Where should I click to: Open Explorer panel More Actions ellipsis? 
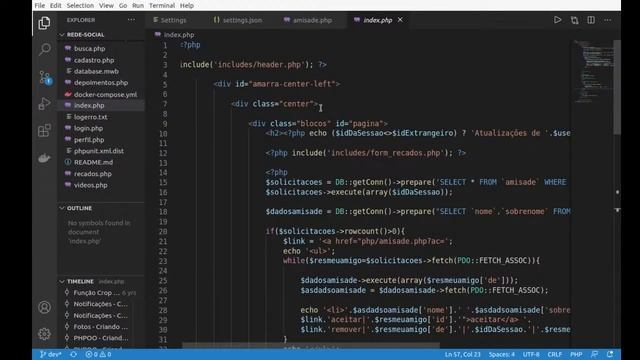click(131, 20)
